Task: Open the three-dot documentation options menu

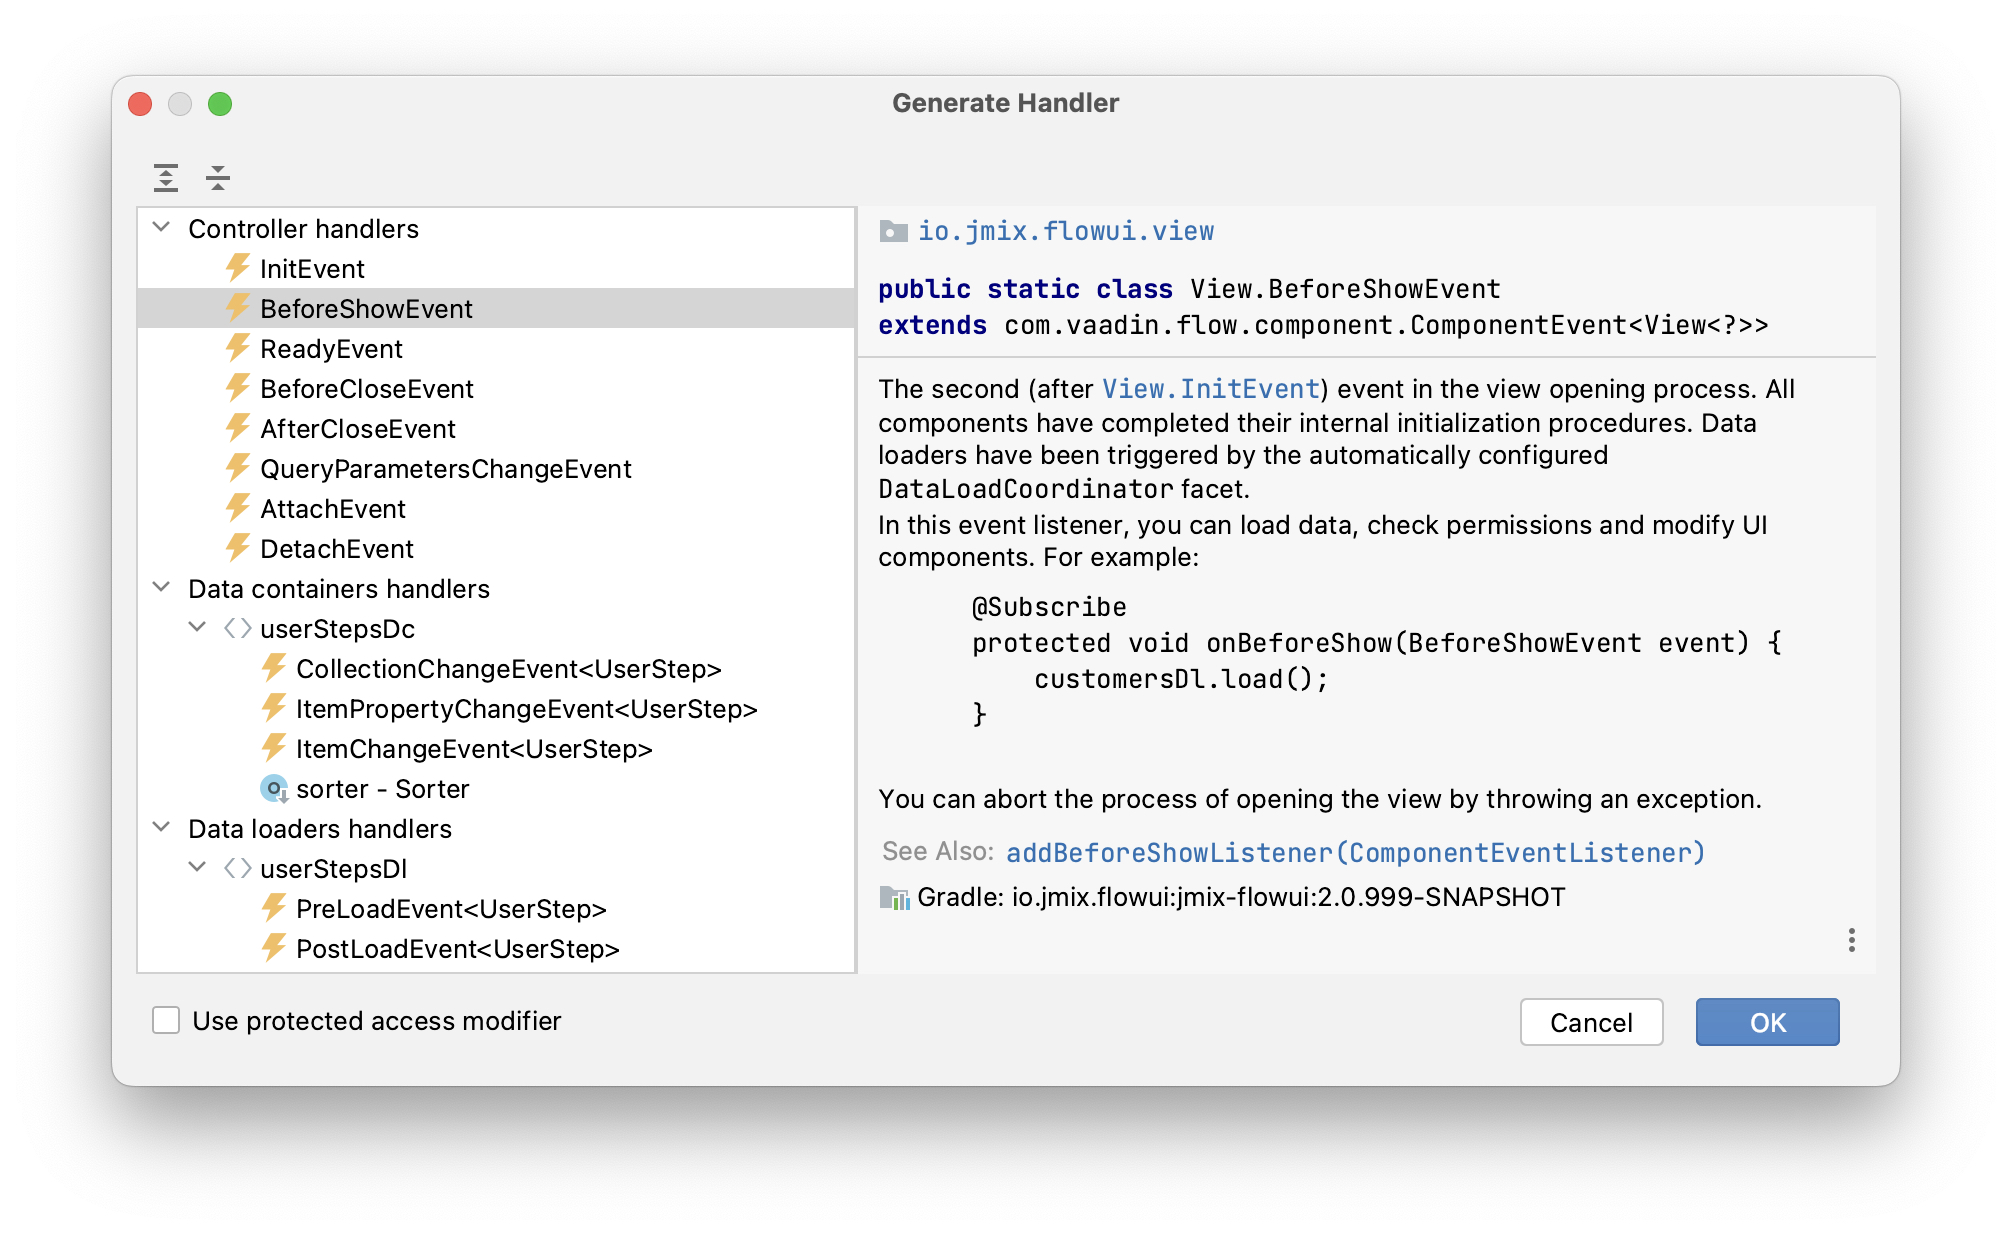Action: coord(1851,940)
